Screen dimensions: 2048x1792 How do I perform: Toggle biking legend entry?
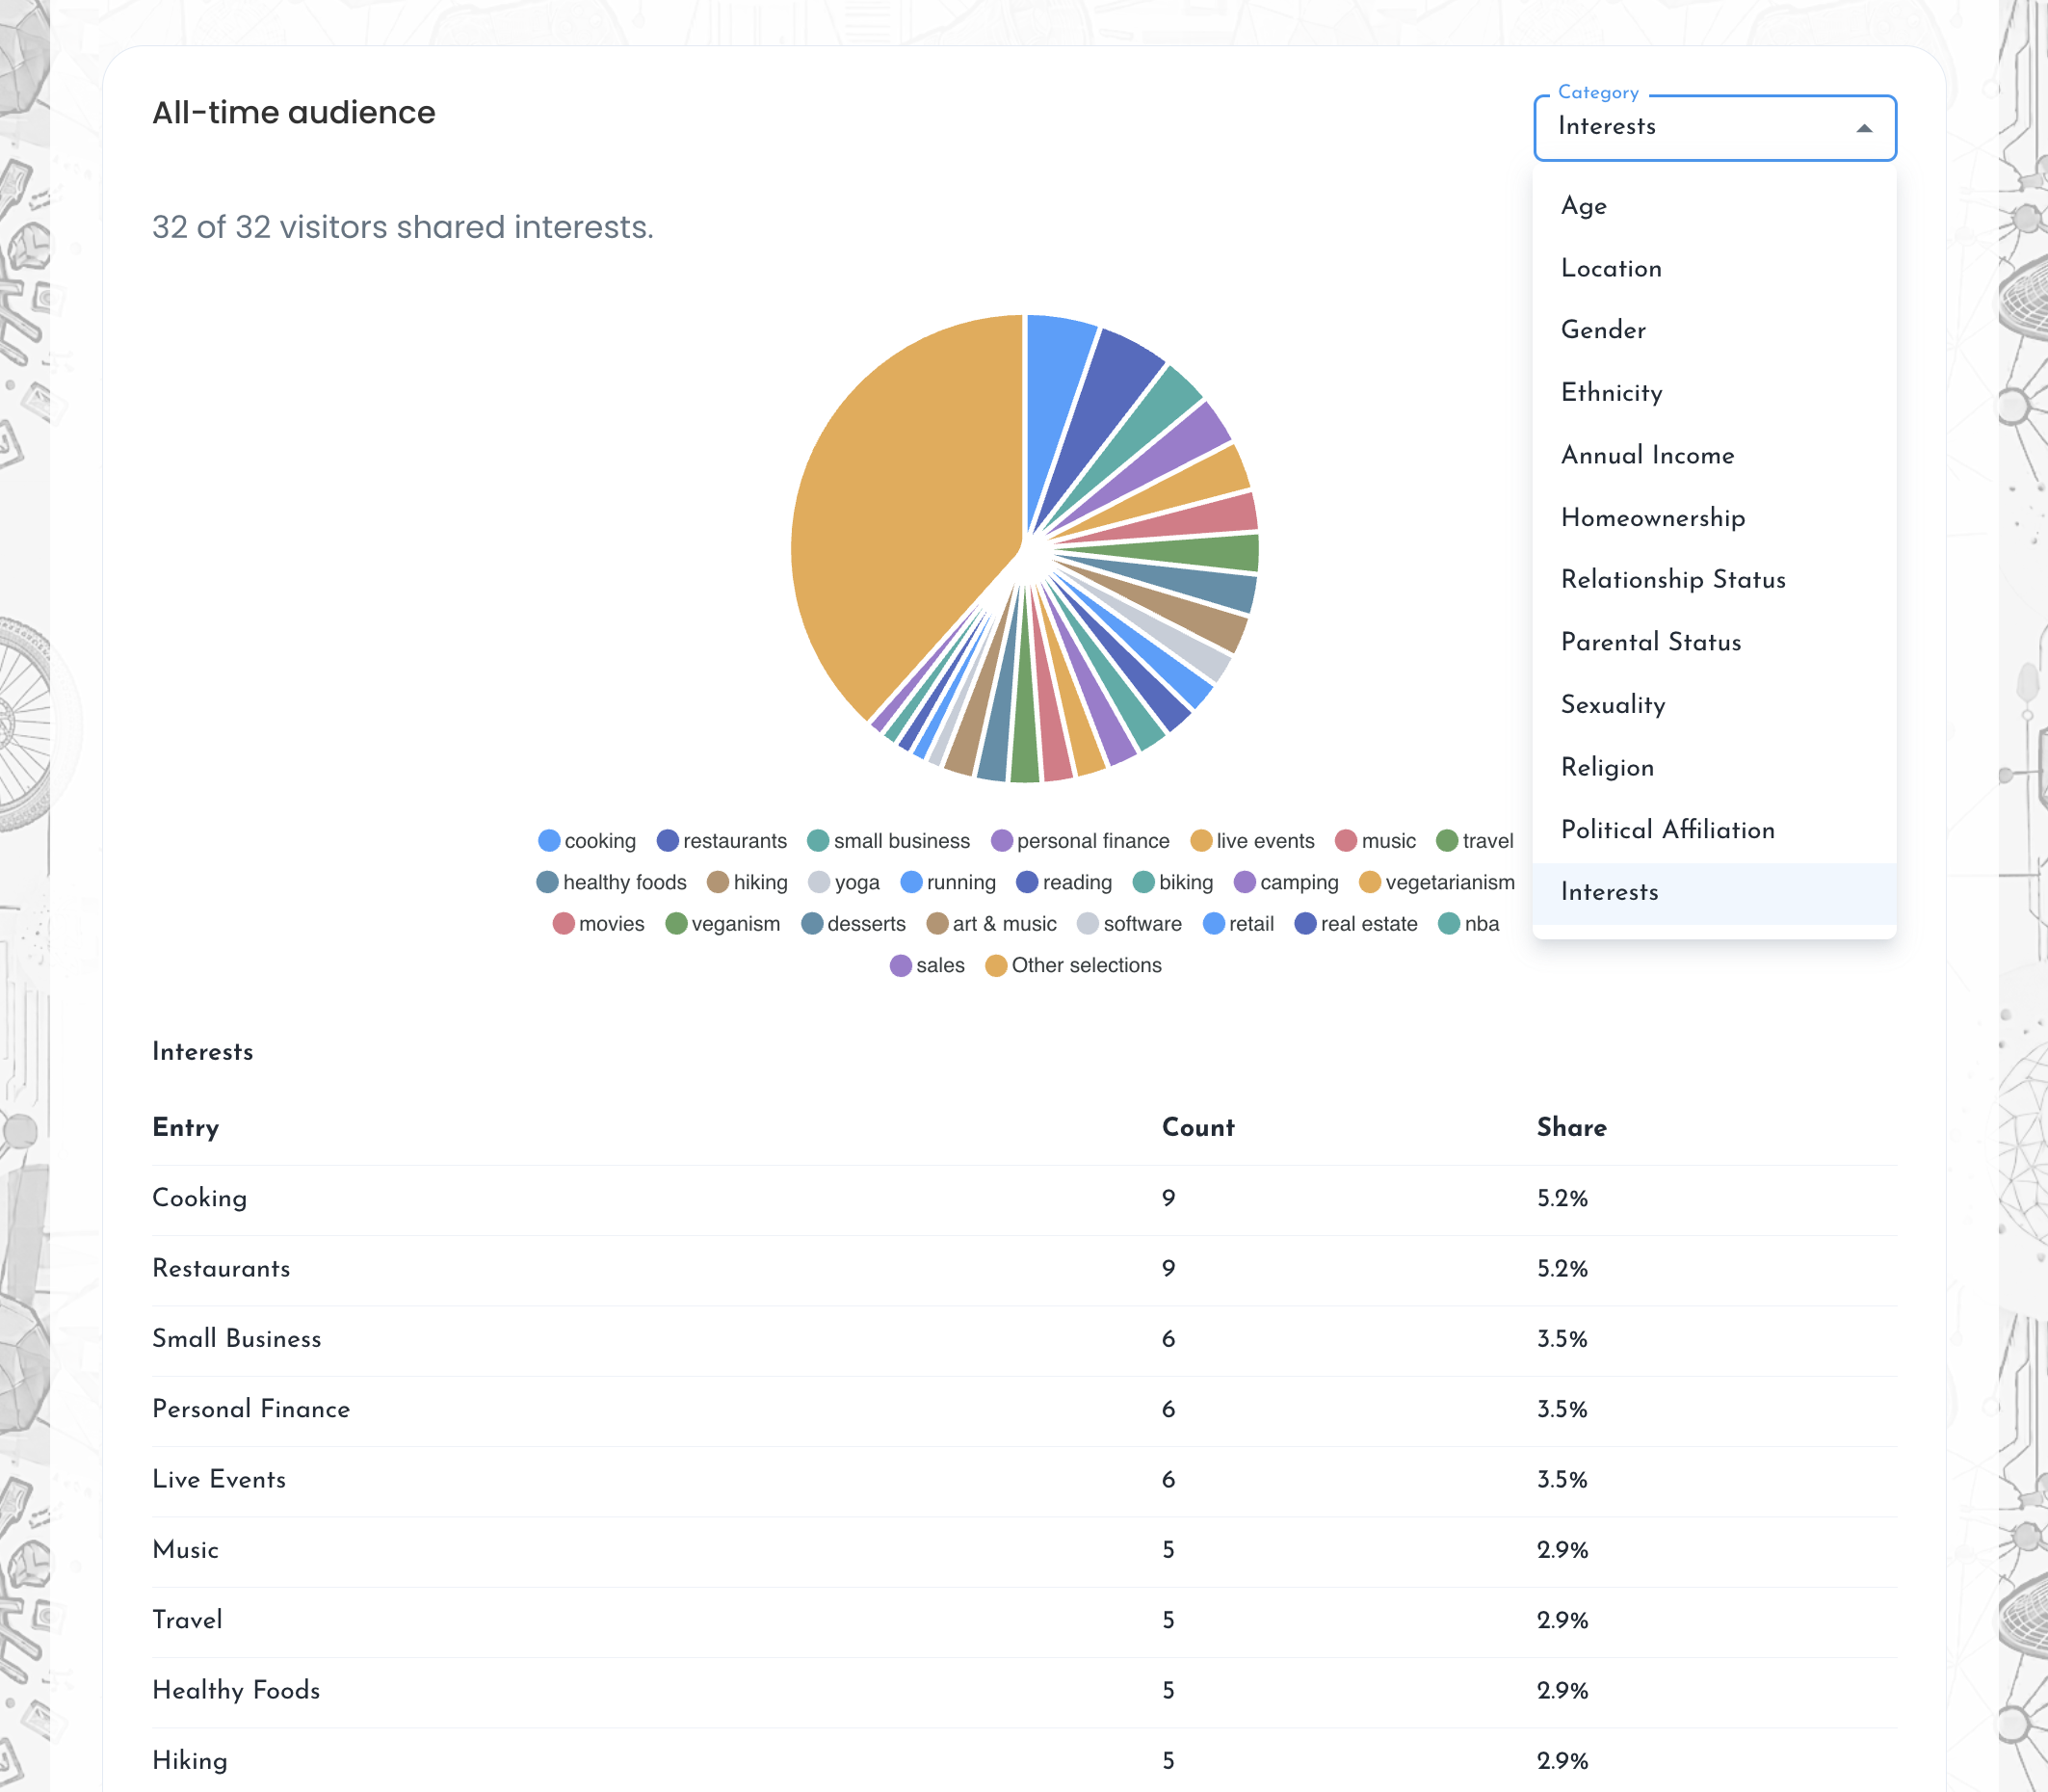click(x=1174, y=882)
